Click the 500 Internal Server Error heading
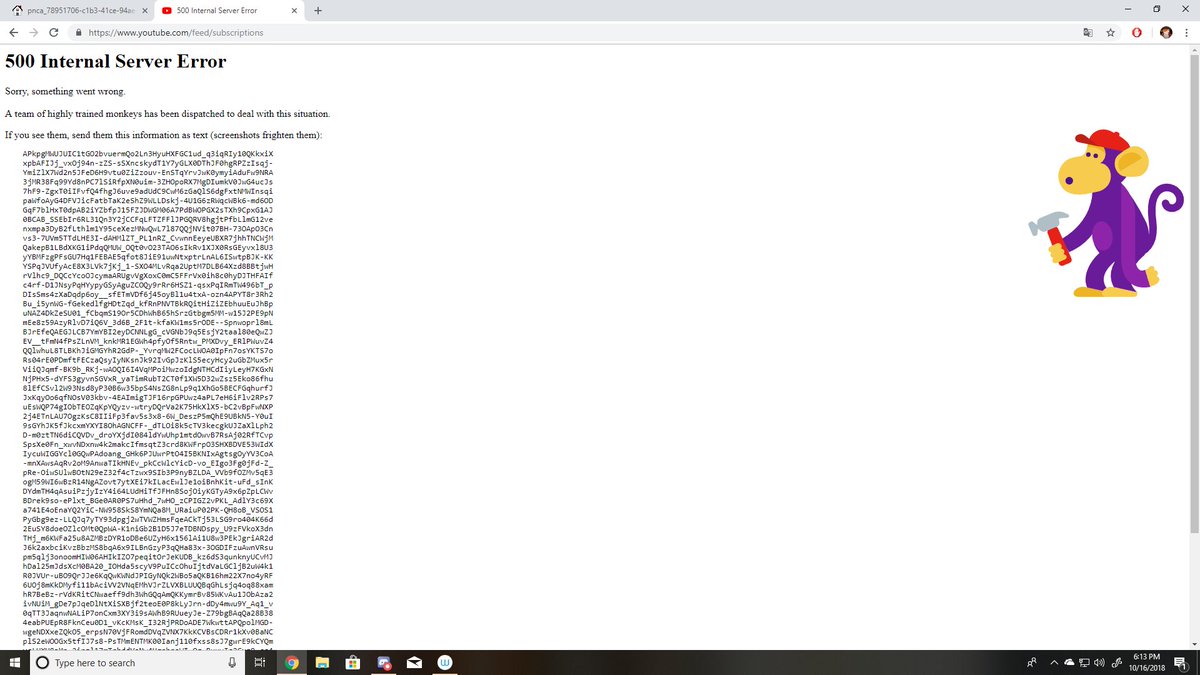 (x=116, y=61)
